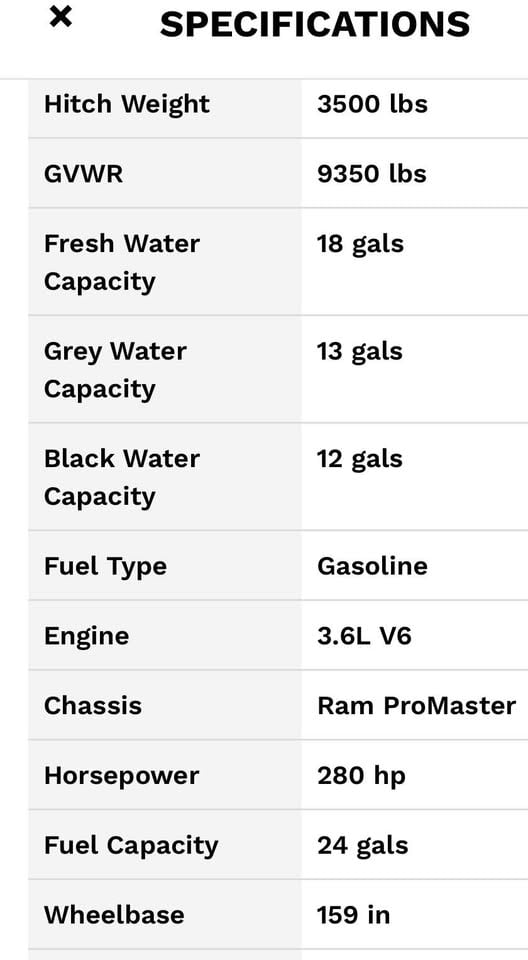Screen dimensions: 528x960
Task: Select the 3500 lbs hitch weight value
Action: (x=372, y=104)
